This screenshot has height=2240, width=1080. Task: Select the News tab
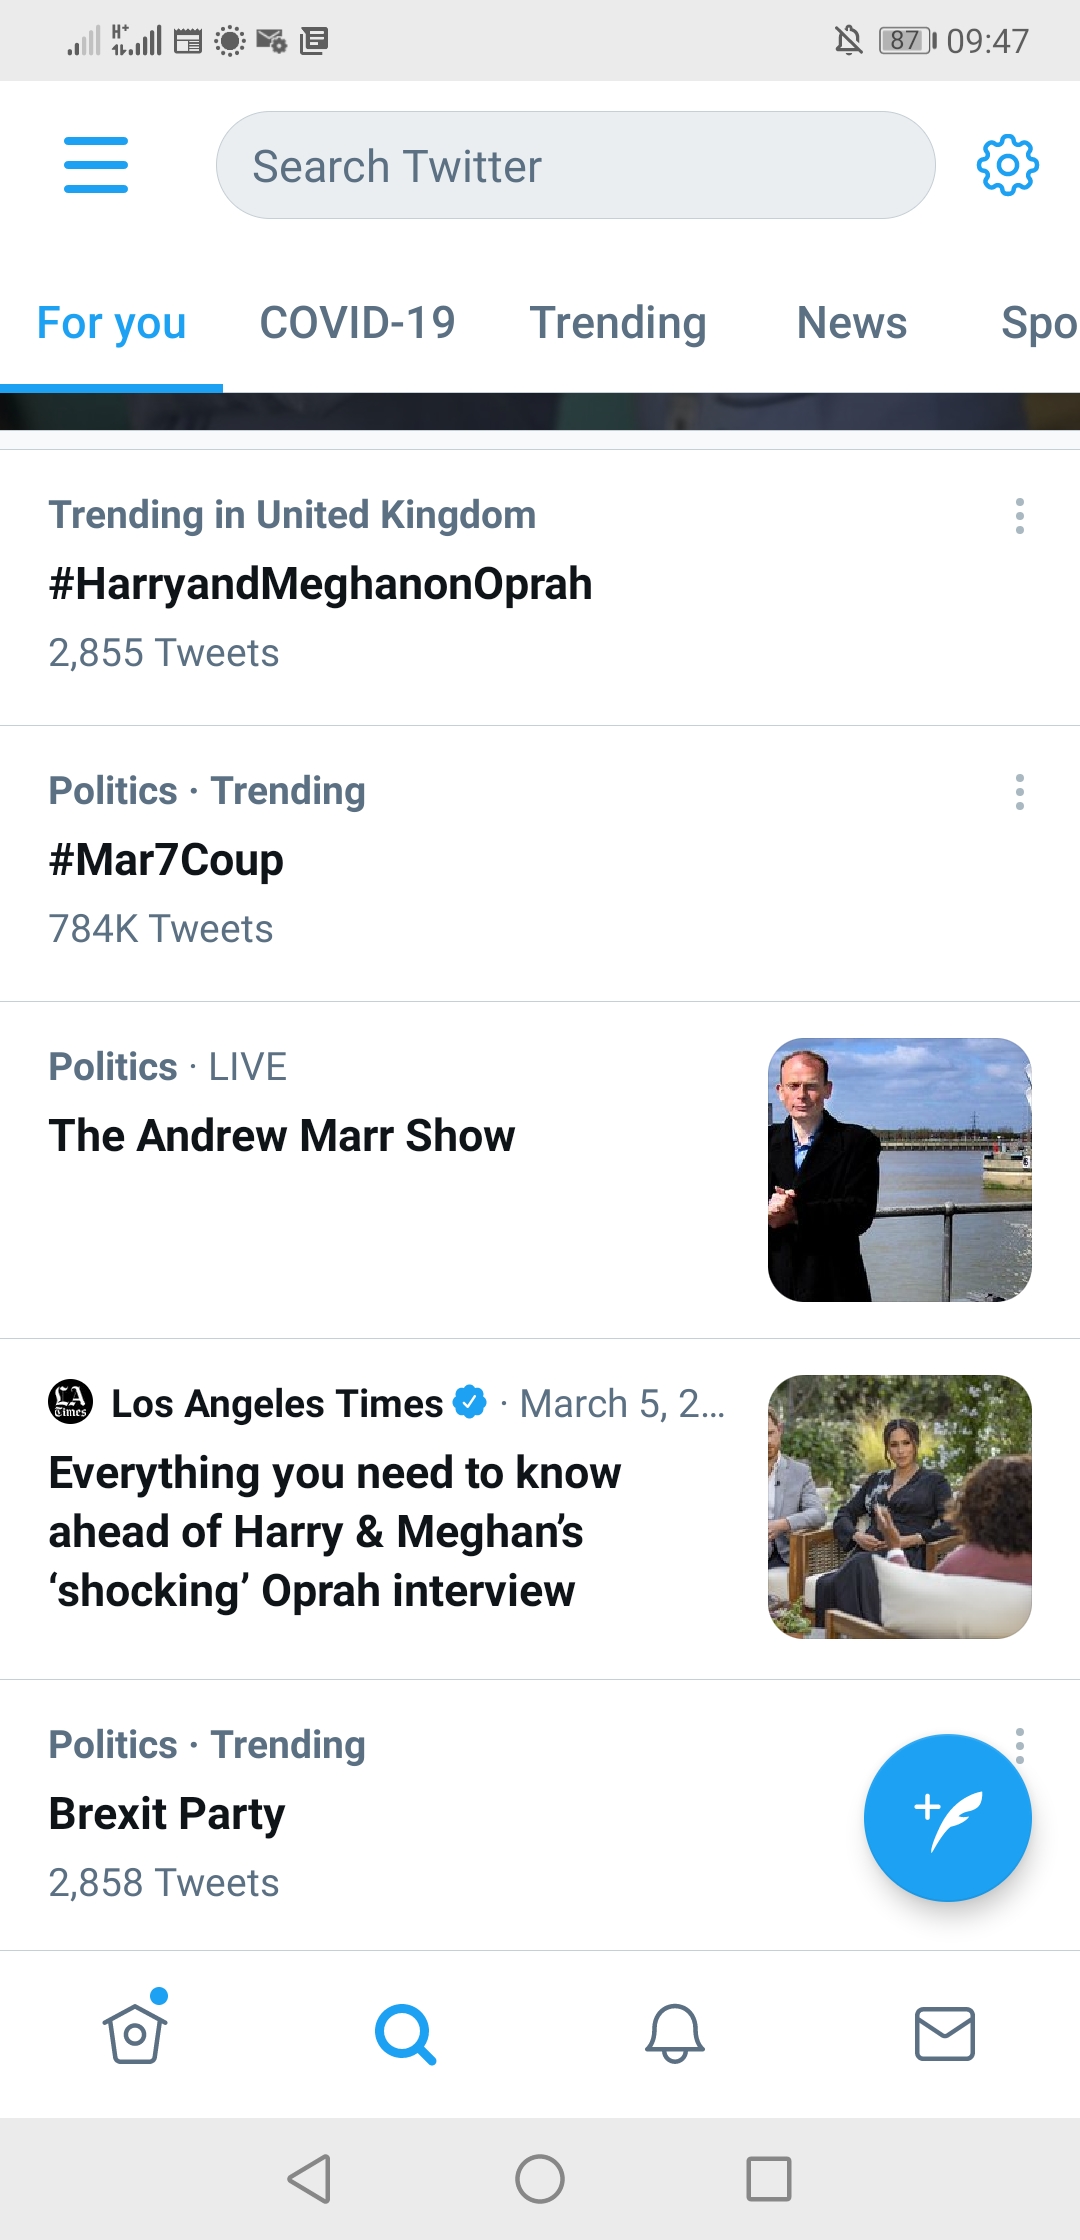point(851,323)
